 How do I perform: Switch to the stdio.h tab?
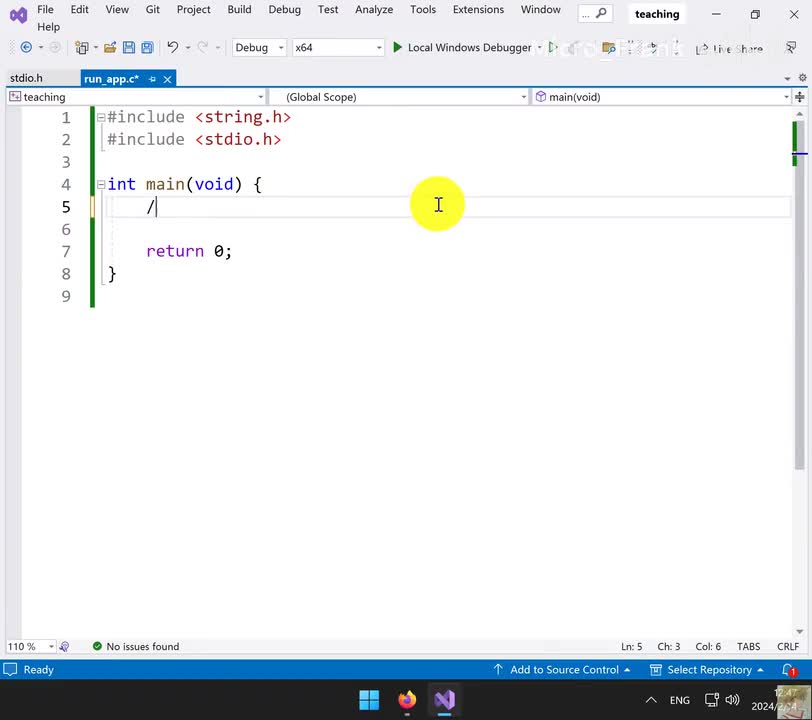click(x=26, y=78)
